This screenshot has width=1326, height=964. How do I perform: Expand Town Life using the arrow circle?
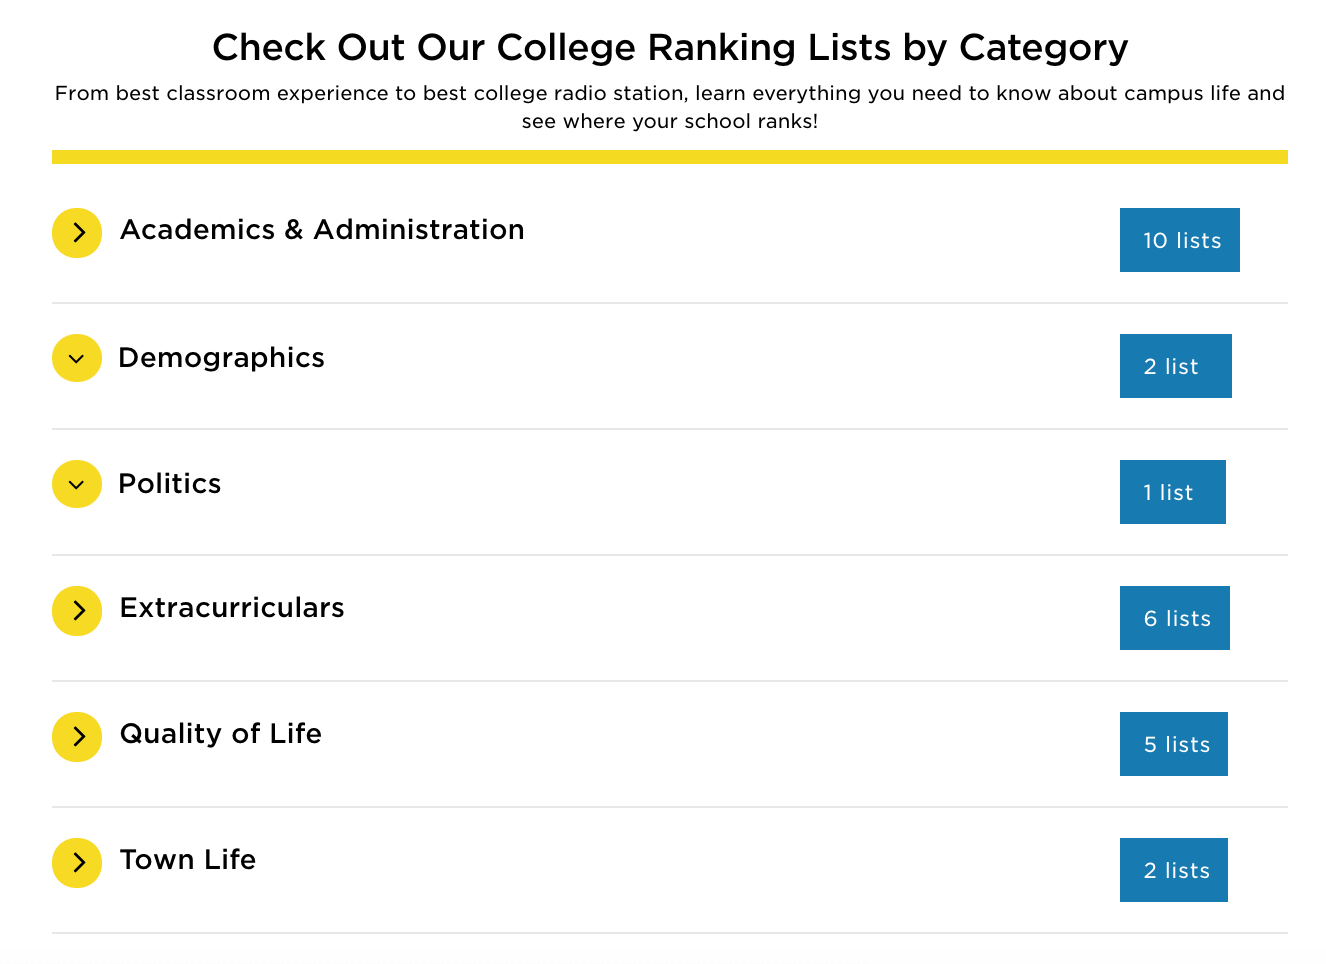click(77, 863)
